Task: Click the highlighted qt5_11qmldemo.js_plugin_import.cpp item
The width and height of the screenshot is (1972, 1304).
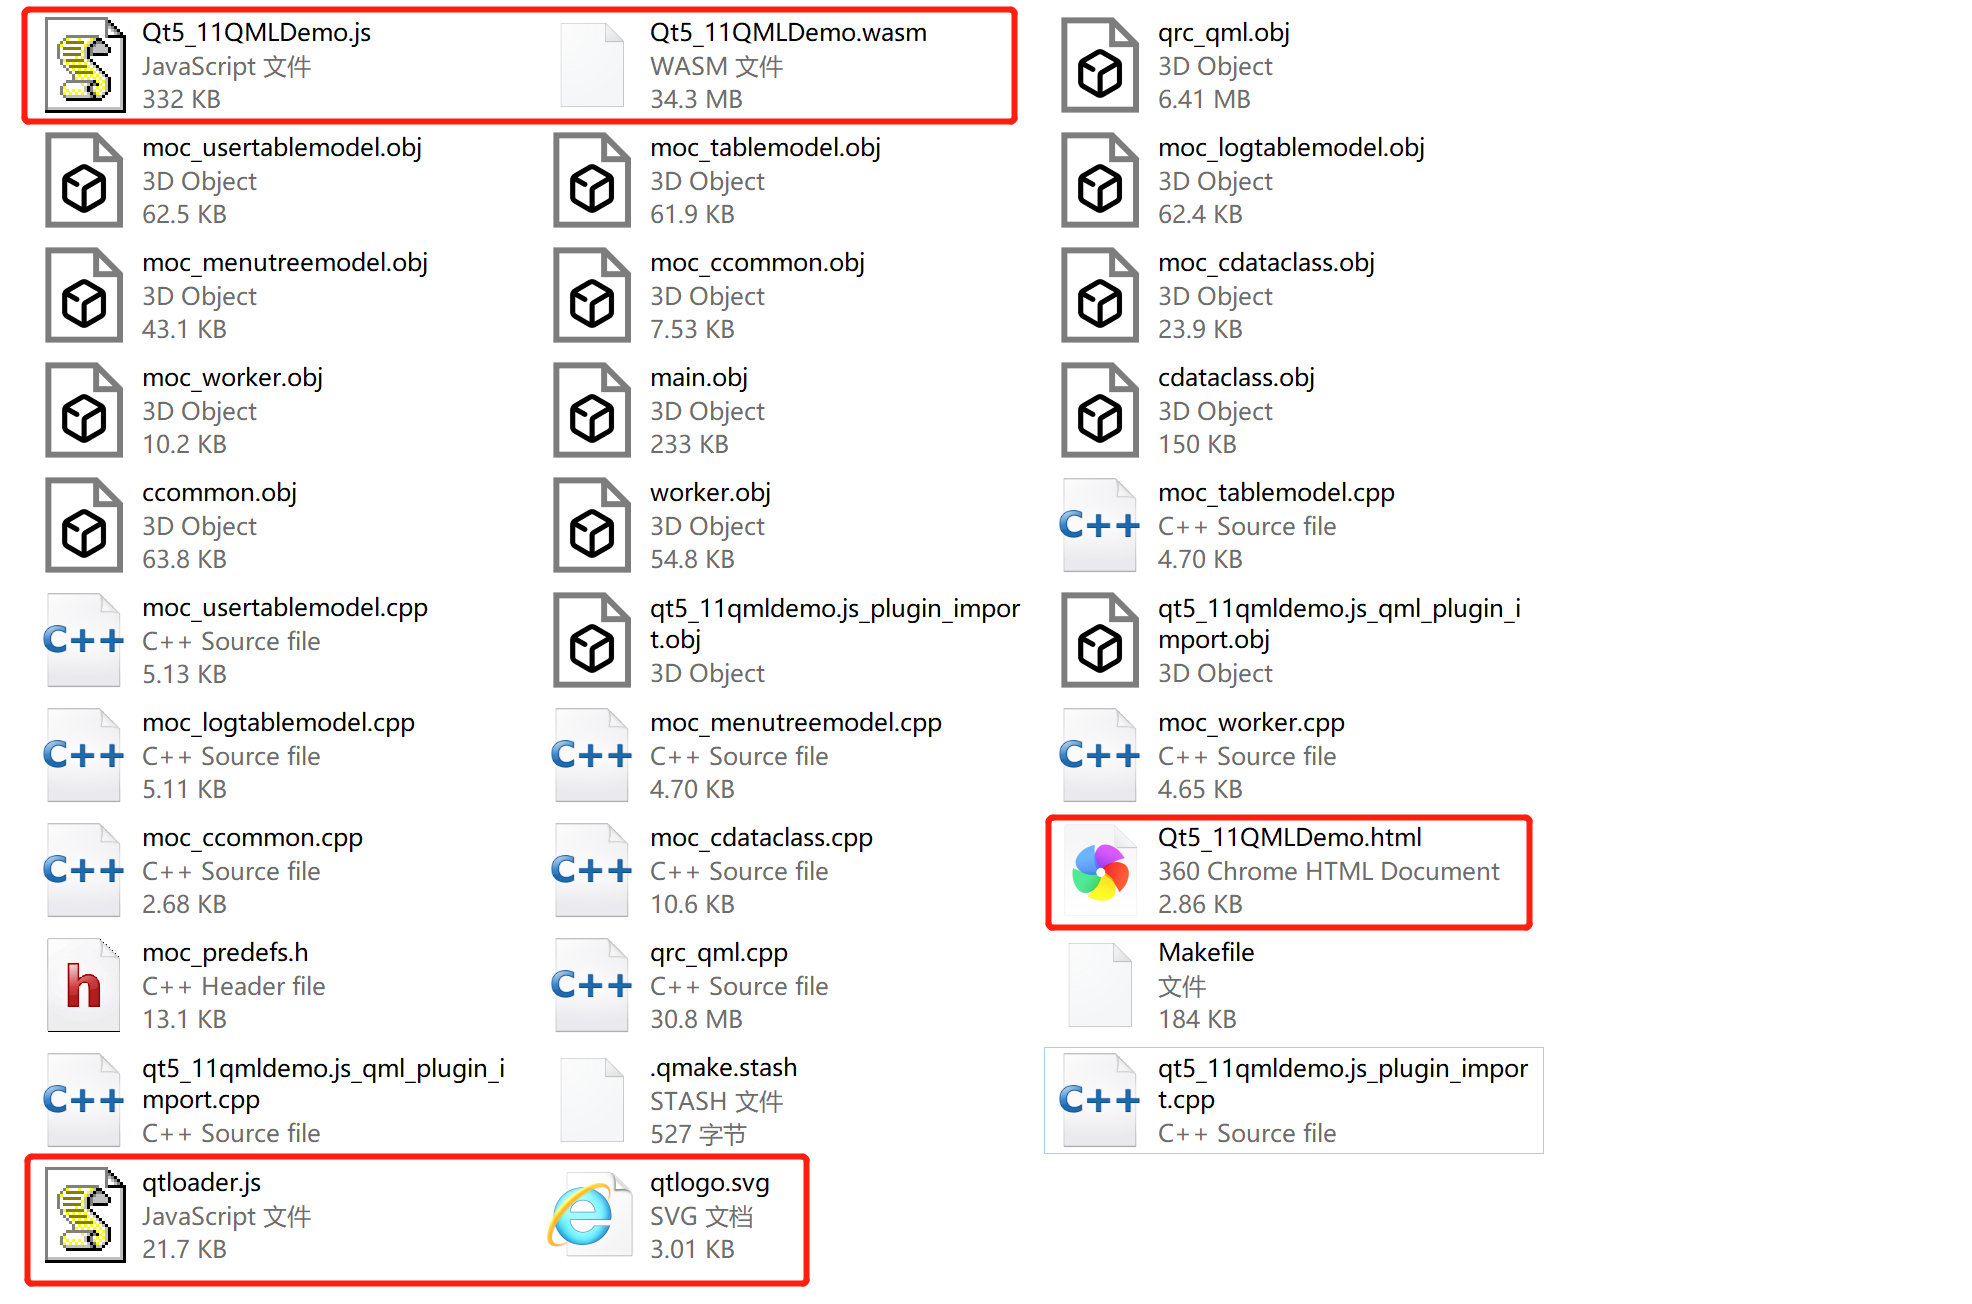Action: tap(1294, 1100)
